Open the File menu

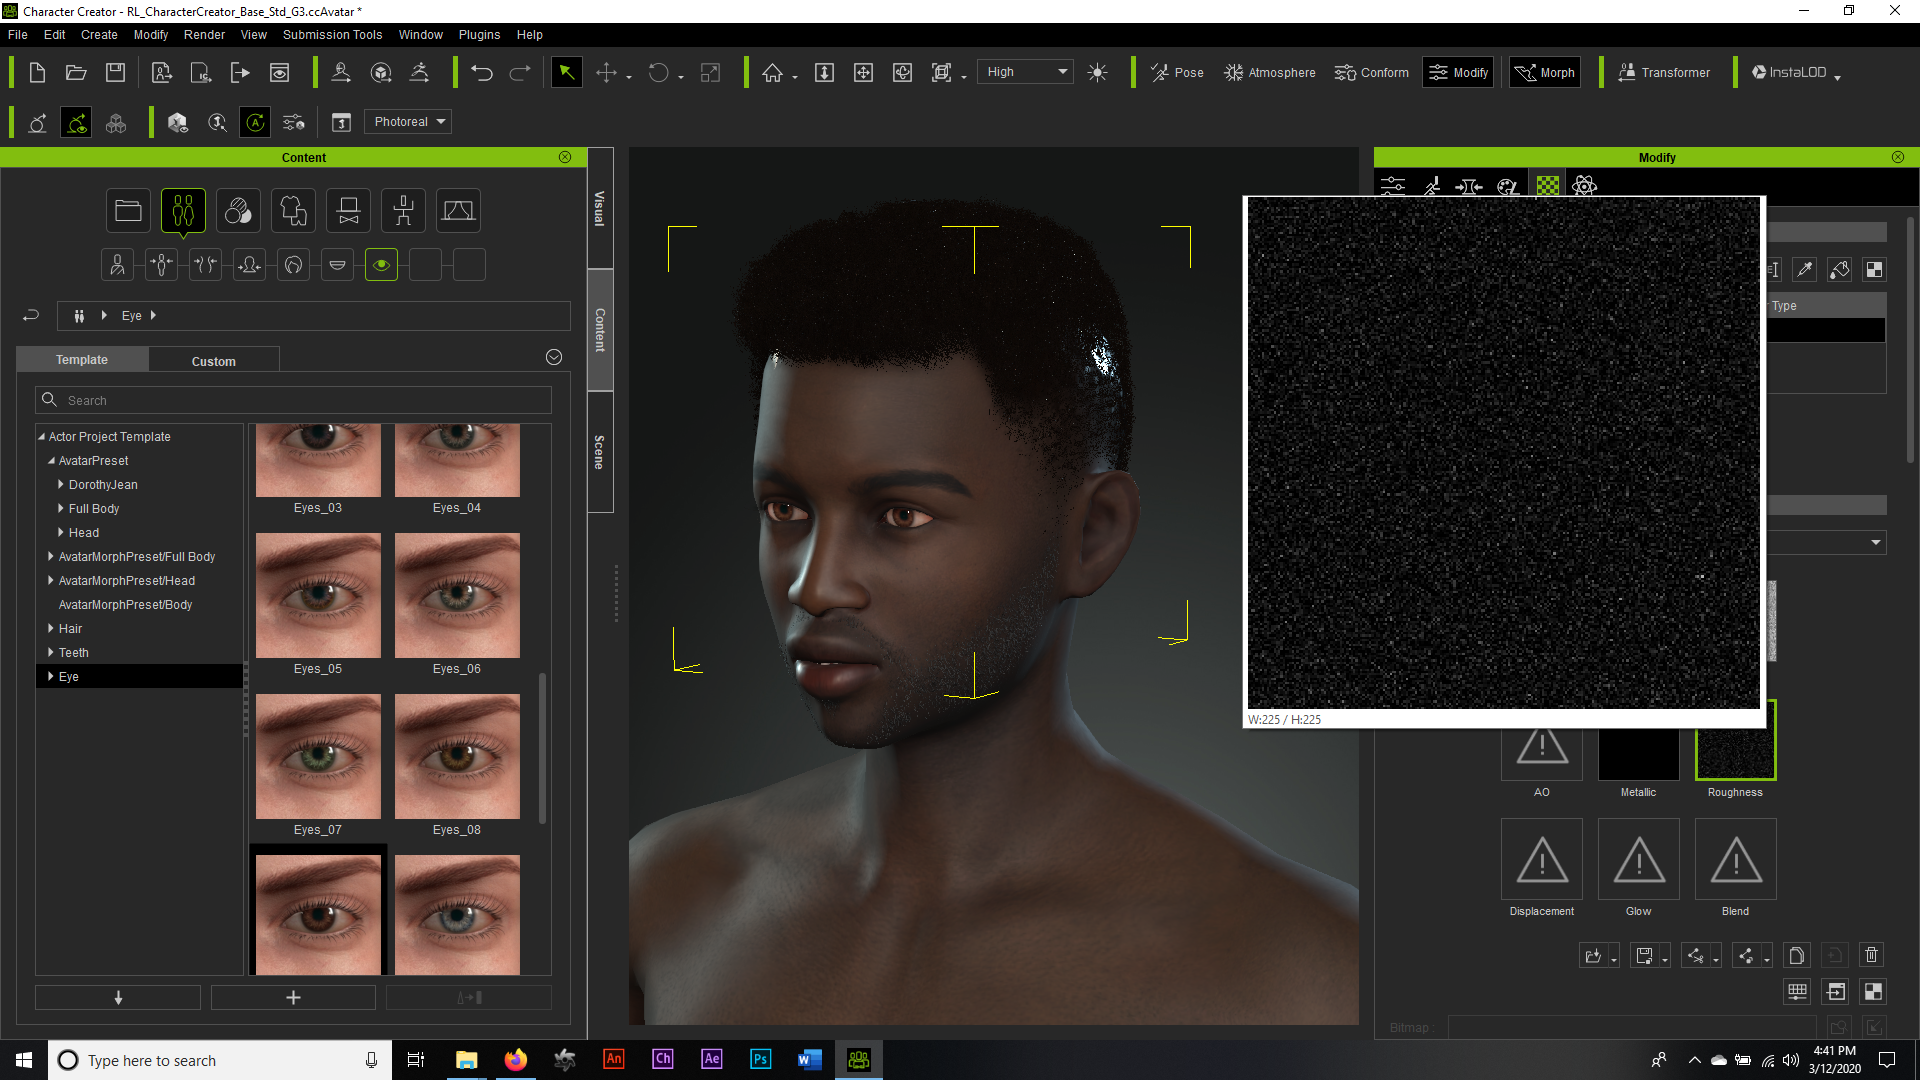[18, 35]
